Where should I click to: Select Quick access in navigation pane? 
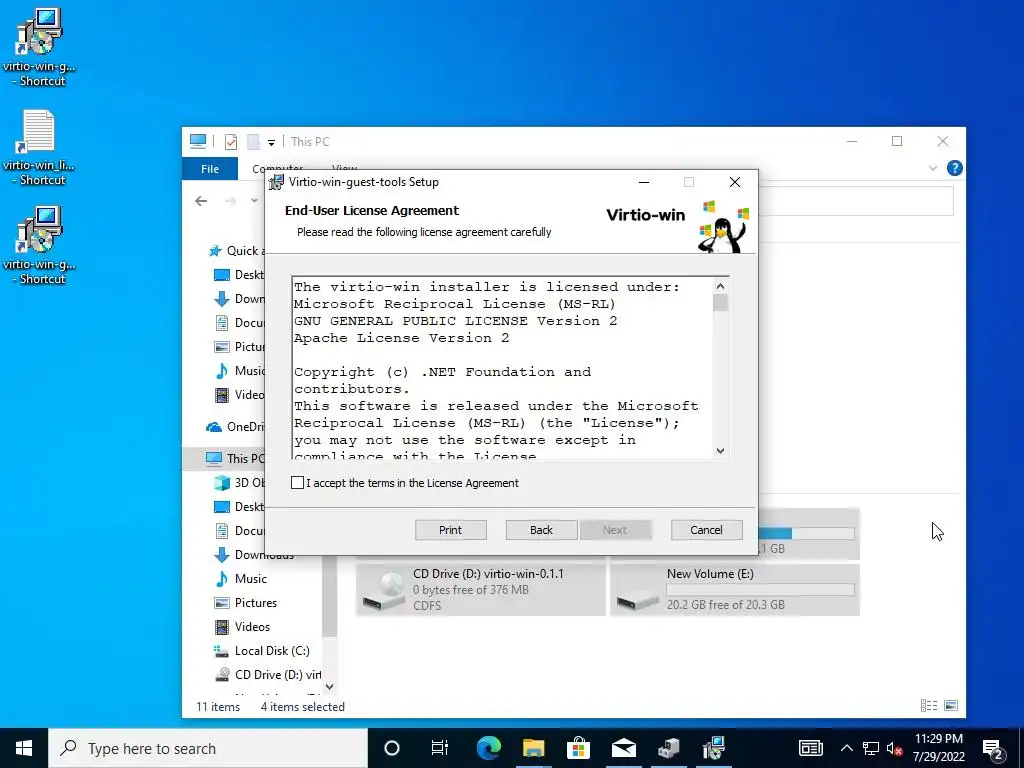(x=236, y=251)
